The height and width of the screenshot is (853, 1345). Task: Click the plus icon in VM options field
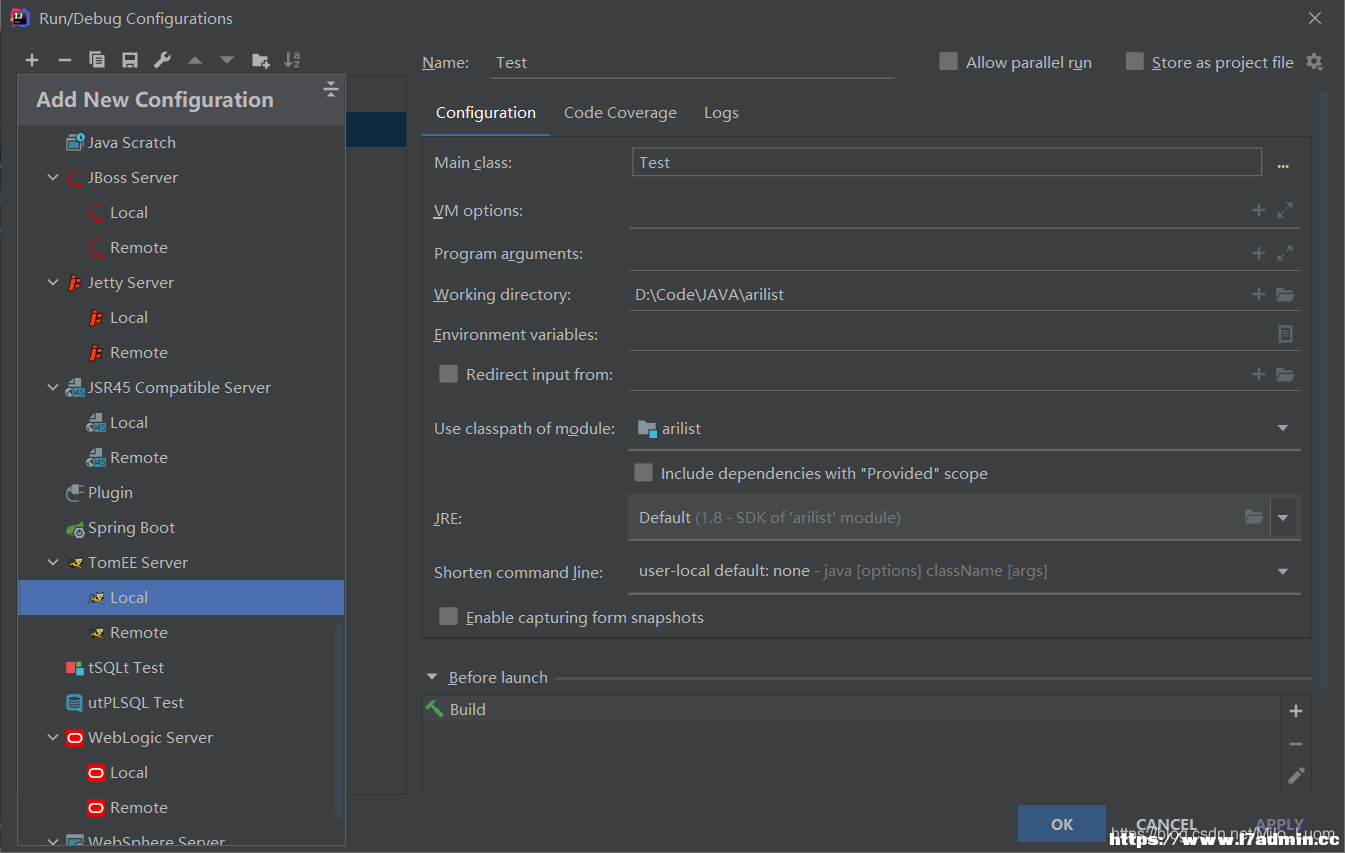1259,210
